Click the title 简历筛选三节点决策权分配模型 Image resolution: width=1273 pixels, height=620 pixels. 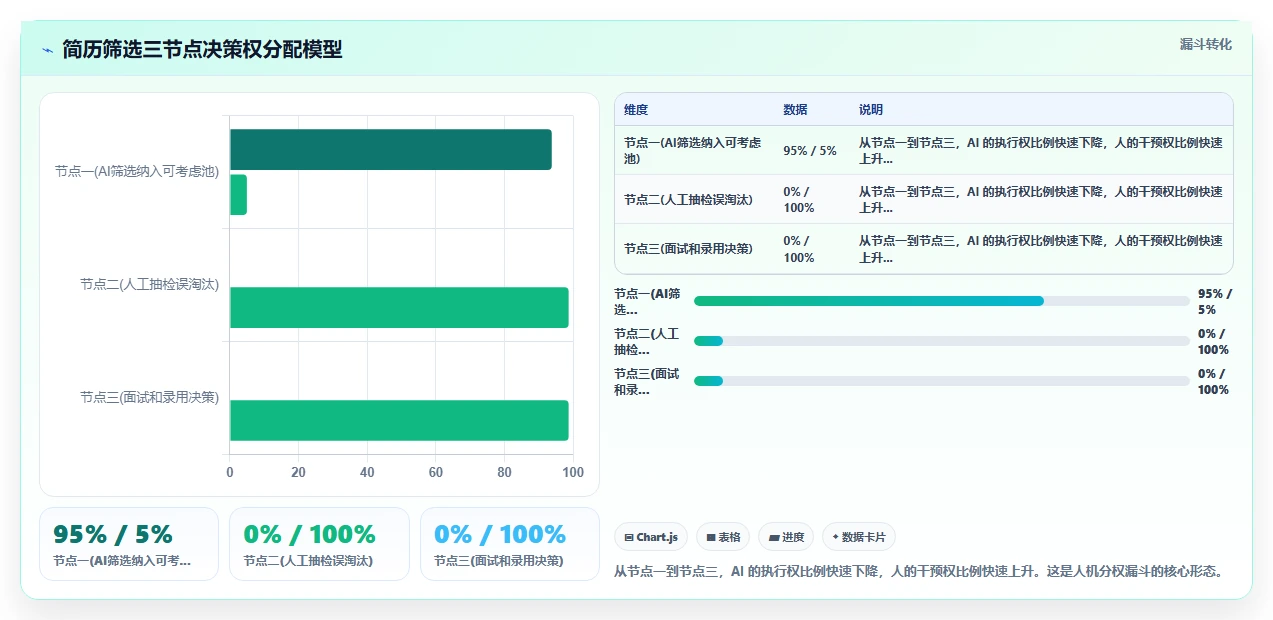coord(202,50)
